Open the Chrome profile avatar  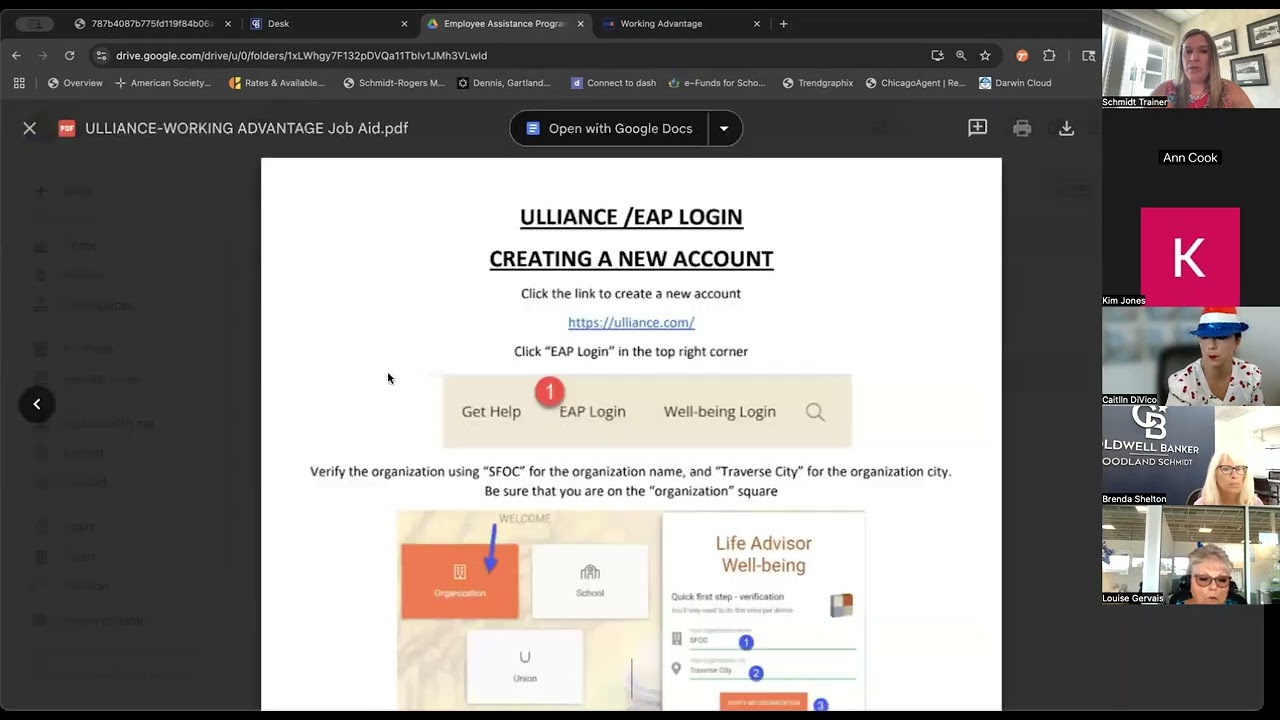point(1021,55)
